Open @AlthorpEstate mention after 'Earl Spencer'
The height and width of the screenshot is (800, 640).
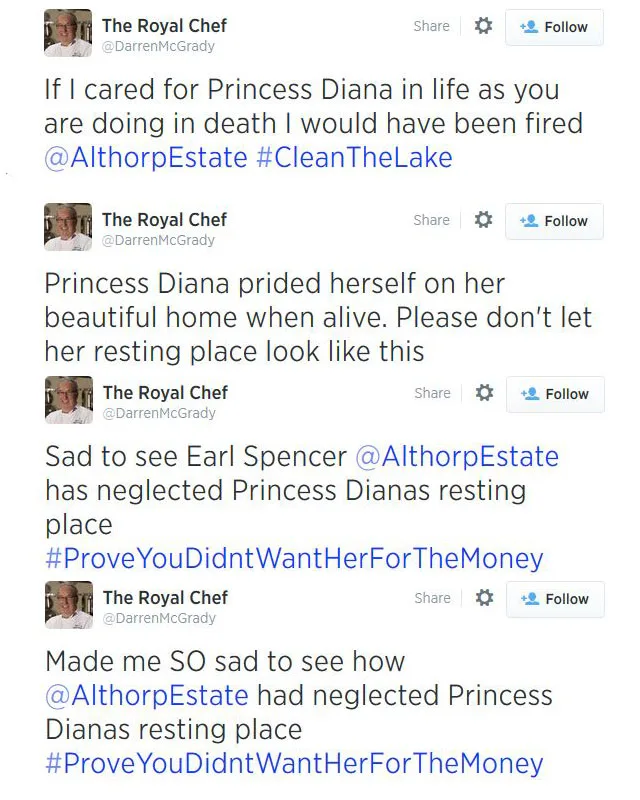point(456,456)
